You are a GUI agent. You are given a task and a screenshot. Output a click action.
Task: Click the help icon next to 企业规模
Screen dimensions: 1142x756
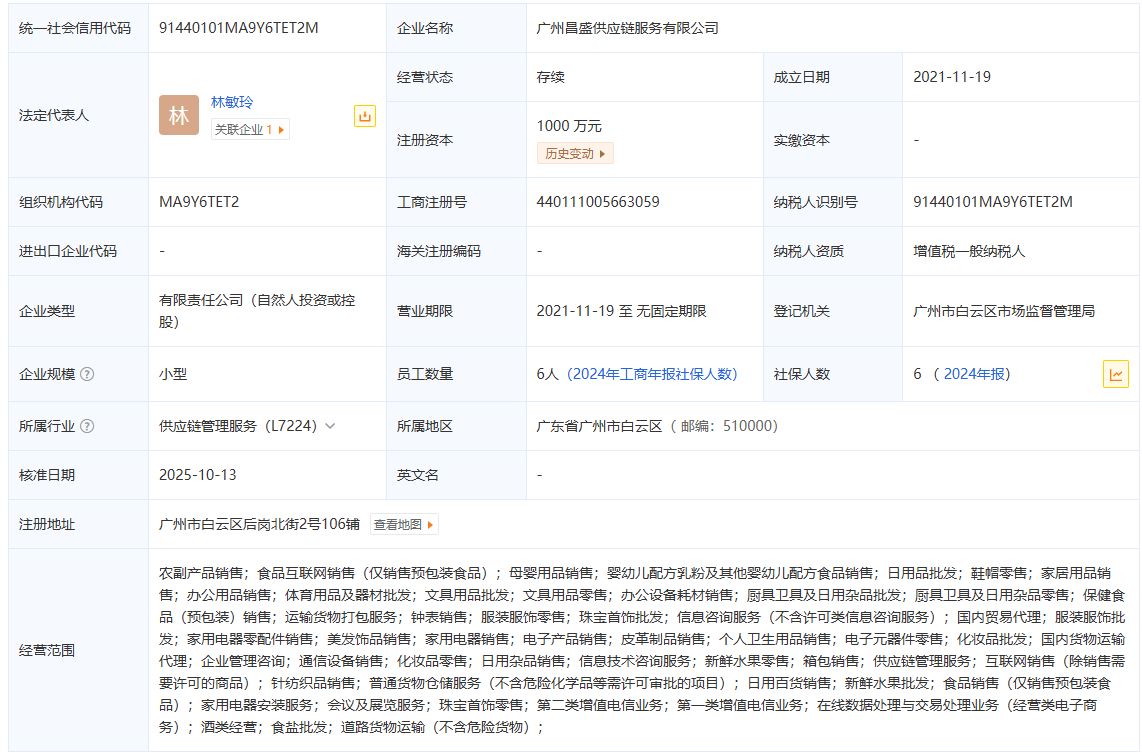click(x=87, y=374)
